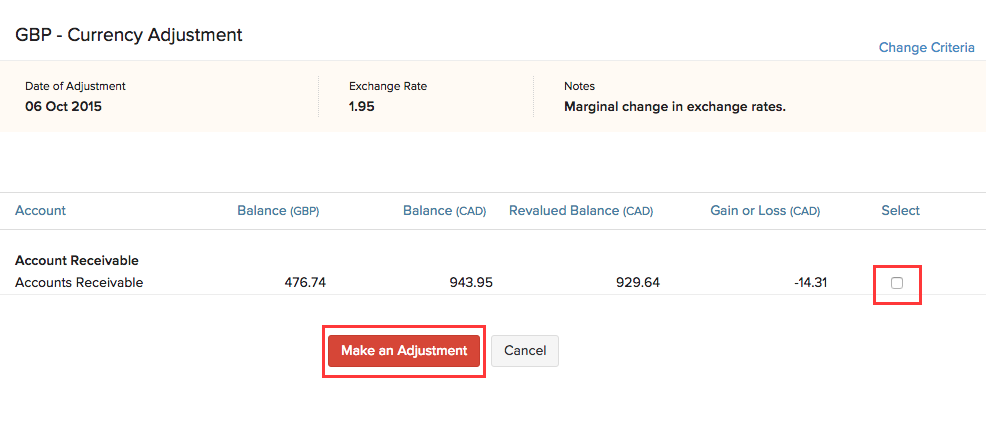Click the 929.64 revalued balance value
The width and height of the screenshot is (986, 424).
638,283
